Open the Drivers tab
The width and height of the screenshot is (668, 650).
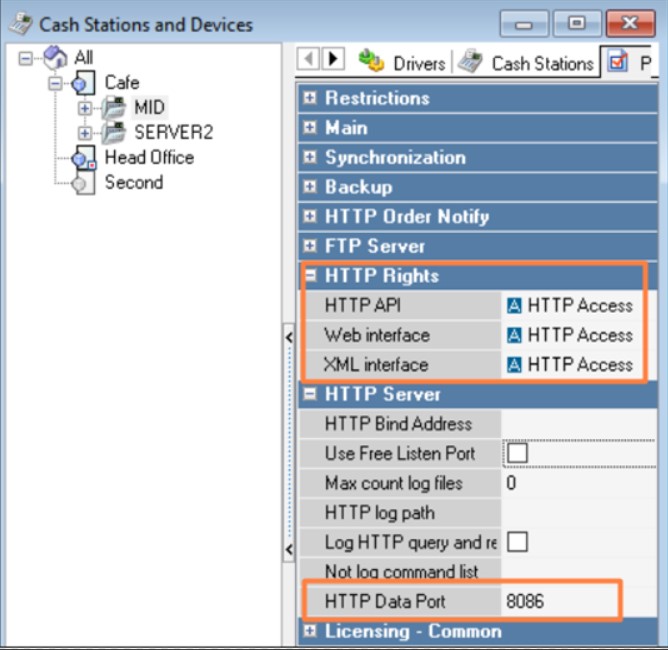(402, 63)
